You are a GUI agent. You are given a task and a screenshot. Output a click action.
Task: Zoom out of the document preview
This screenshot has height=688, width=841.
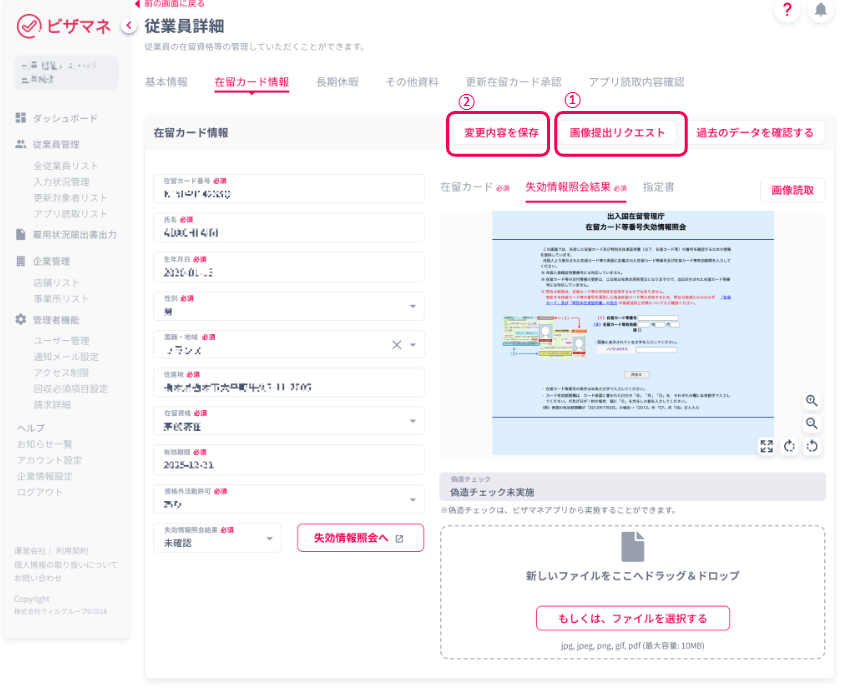811,423
